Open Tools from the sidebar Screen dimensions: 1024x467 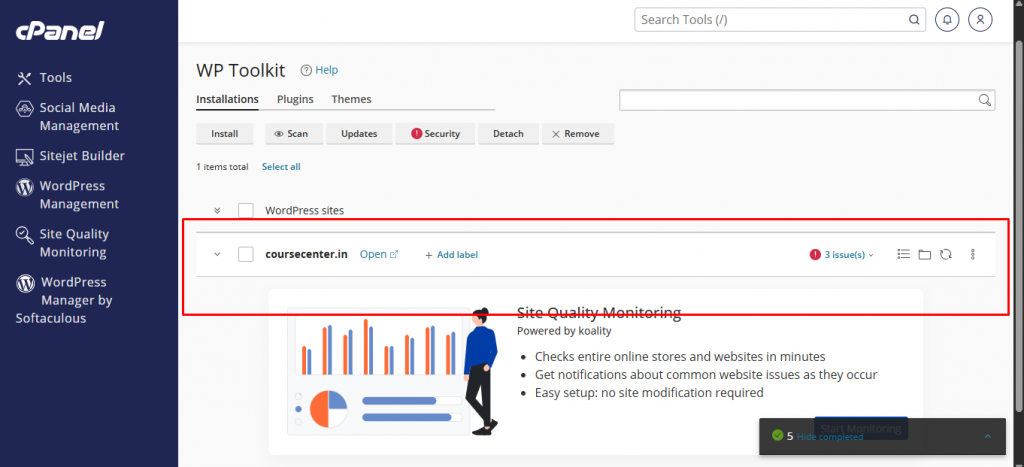pos(44,78)
